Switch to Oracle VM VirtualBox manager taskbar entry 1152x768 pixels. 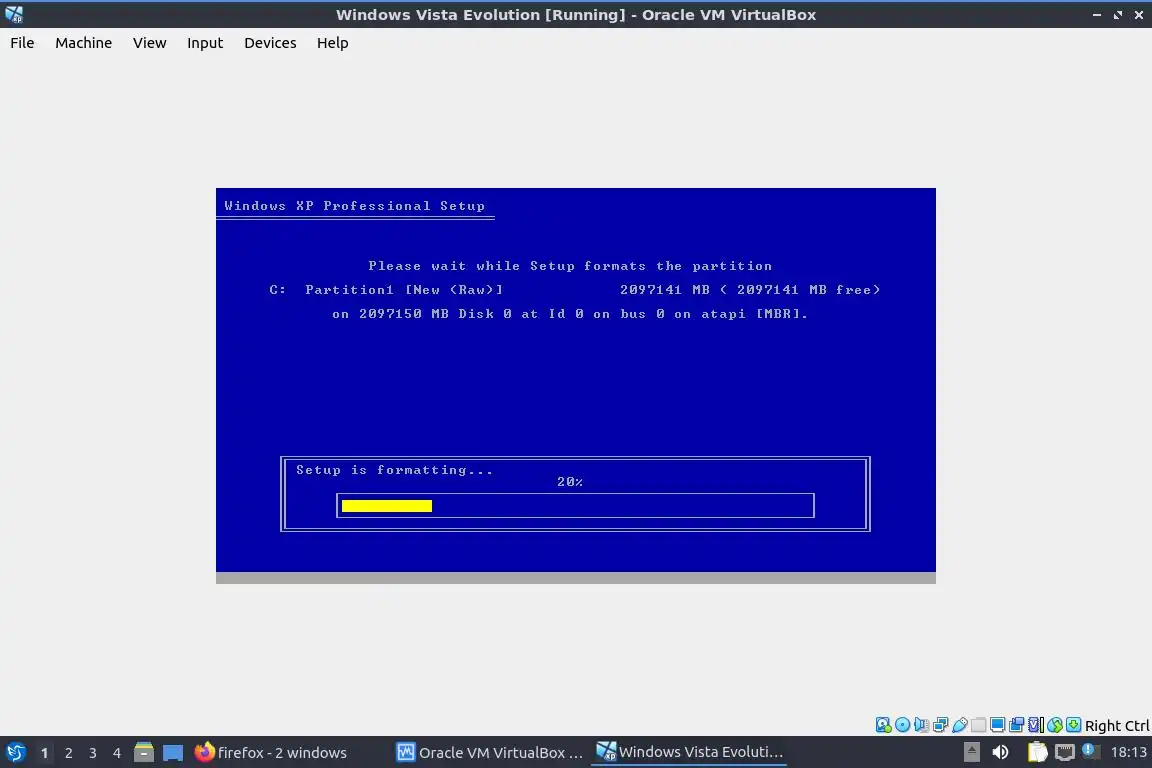tap(490, 753)
